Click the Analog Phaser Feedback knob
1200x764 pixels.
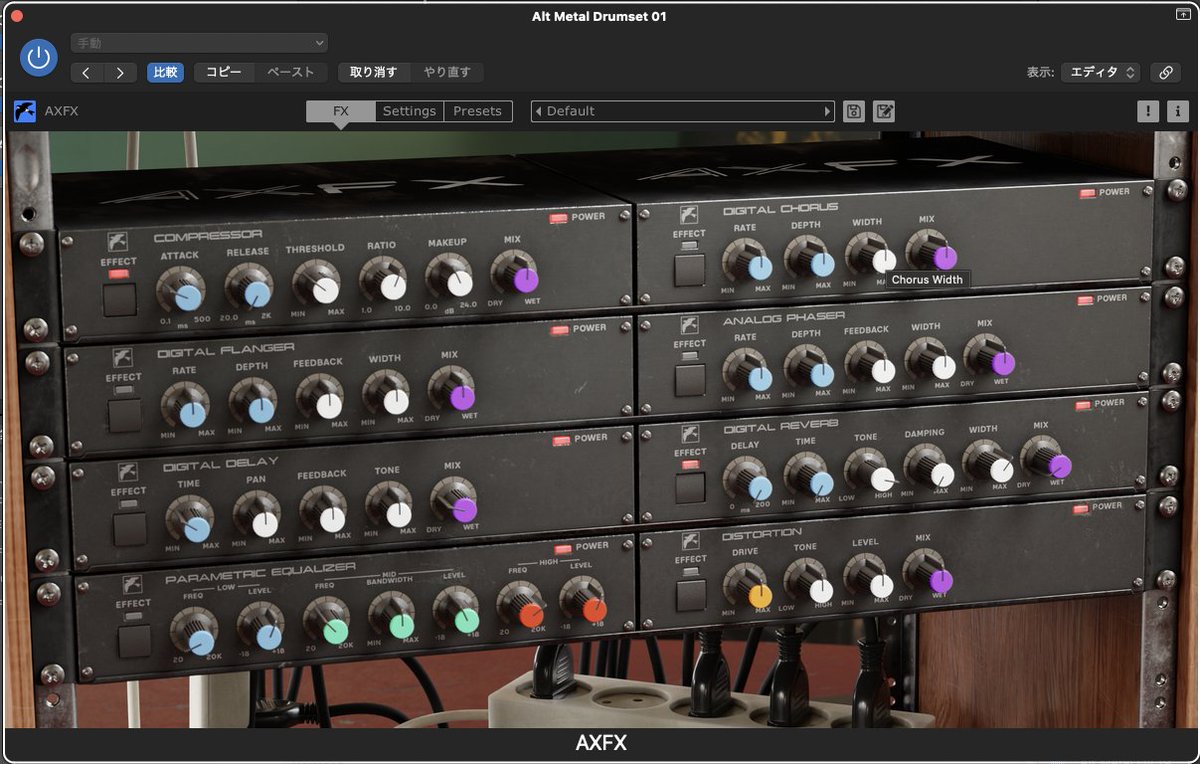[x=872, y=363]
